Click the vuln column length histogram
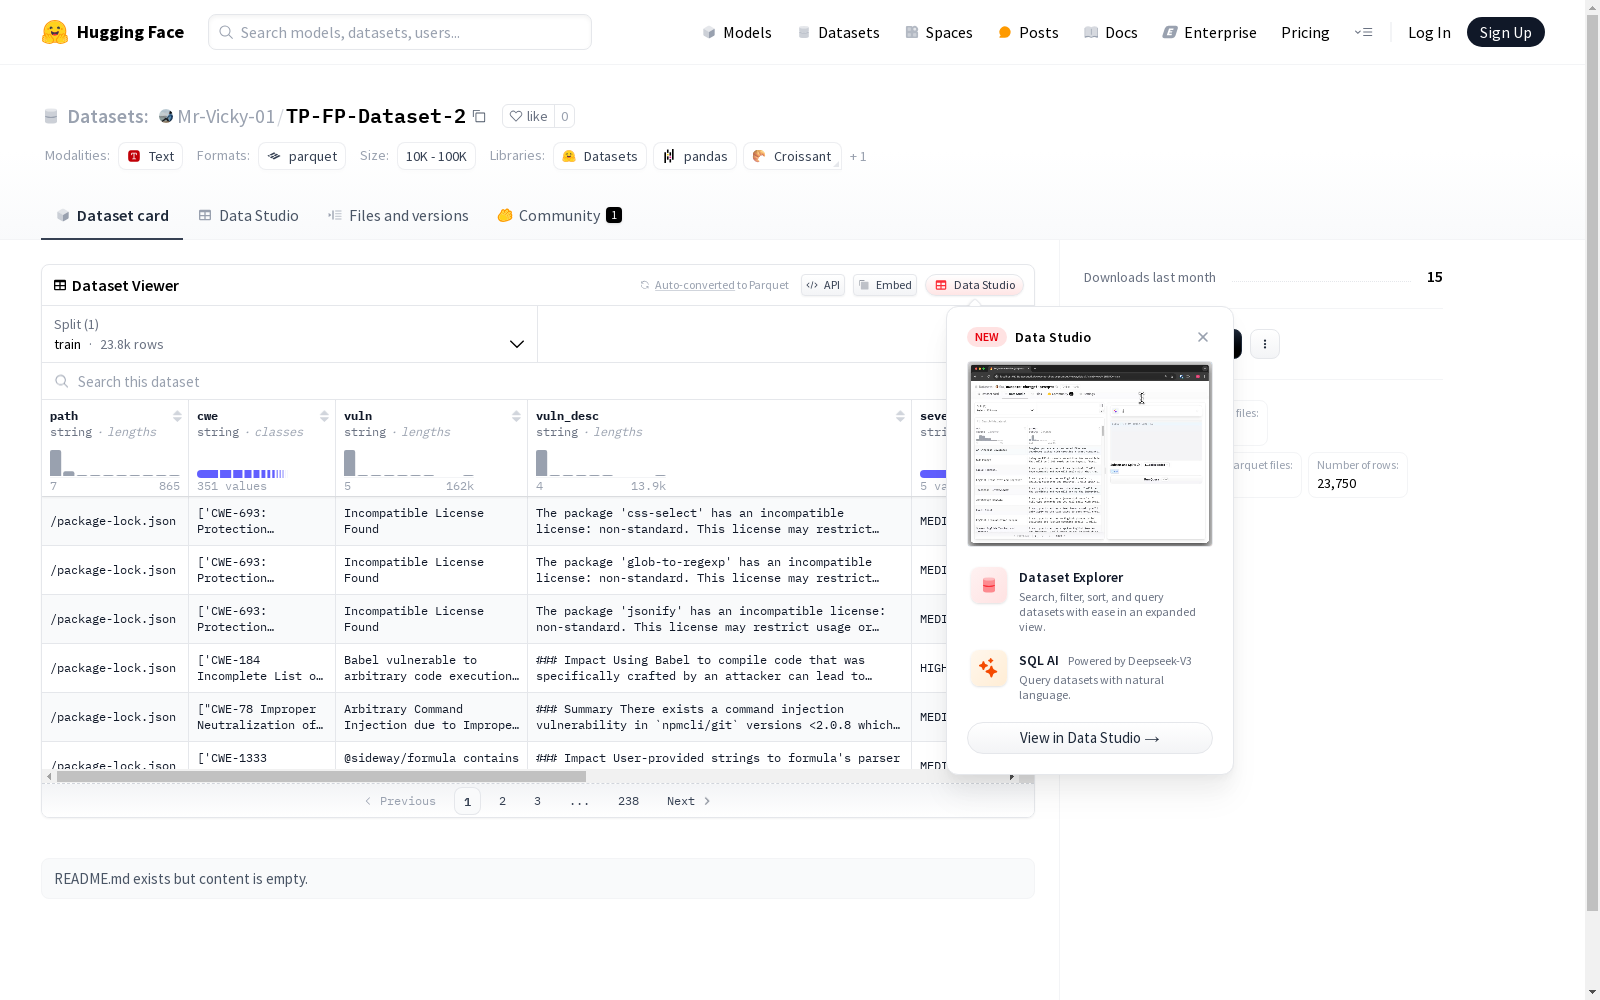This screenshot has width=1600, height=1000. (x=409, y=463)
